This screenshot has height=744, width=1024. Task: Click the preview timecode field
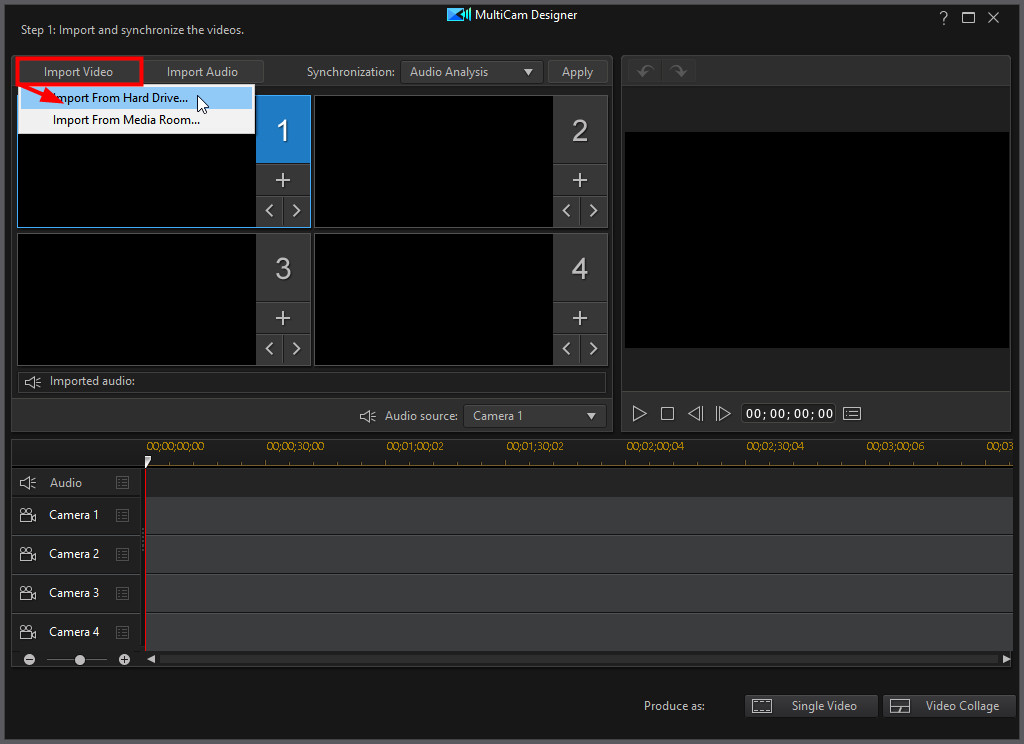tap(789, 414)
